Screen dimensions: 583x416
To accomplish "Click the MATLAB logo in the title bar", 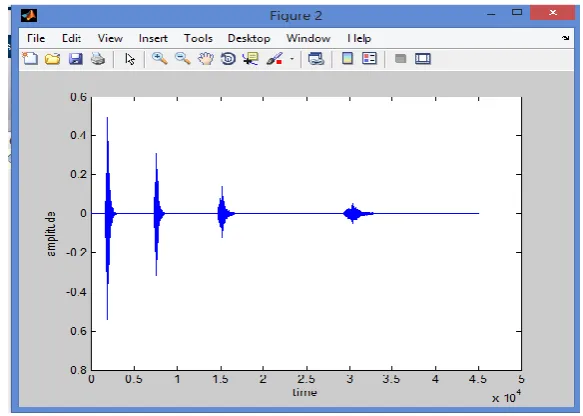I will tap(29, 16).
